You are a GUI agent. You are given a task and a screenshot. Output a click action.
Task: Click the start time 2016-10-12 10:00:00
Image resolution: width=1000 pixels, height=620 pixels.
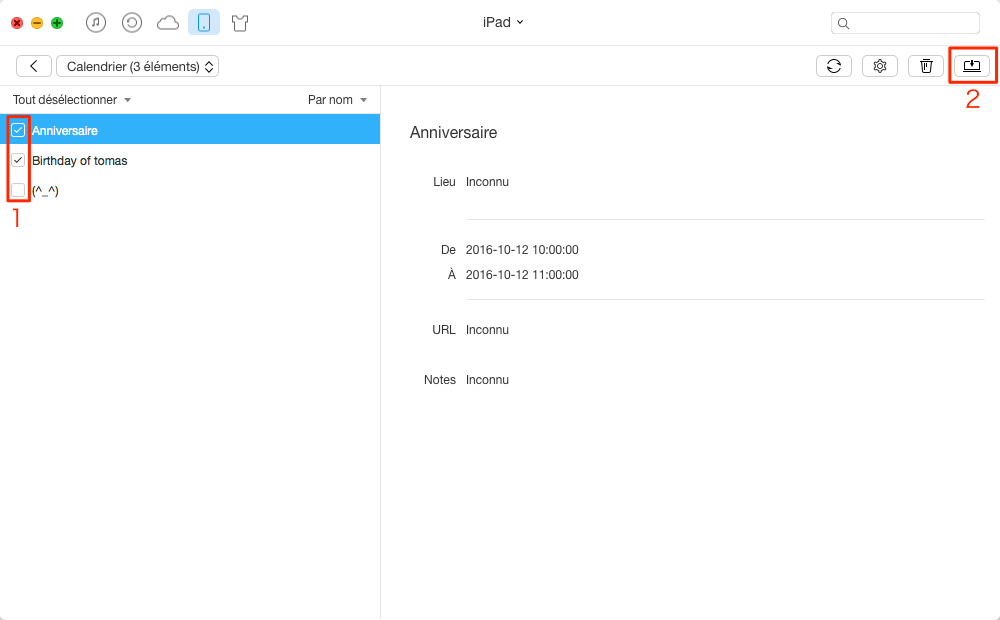pyautogui.click(x=522, y=249)
